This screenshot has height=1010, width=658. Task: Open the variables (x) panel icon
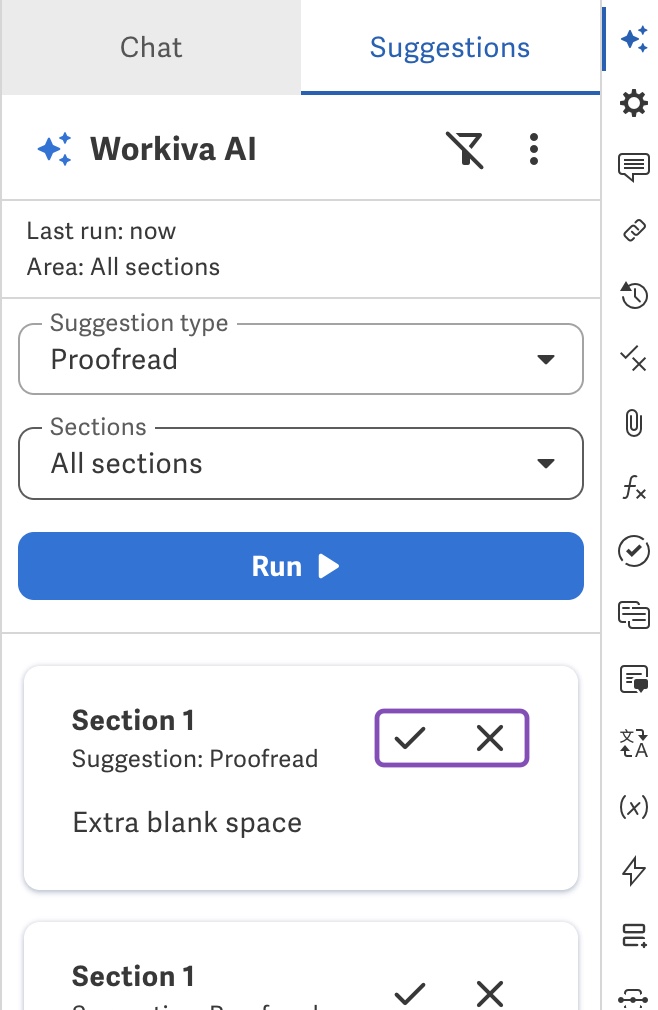634,806
